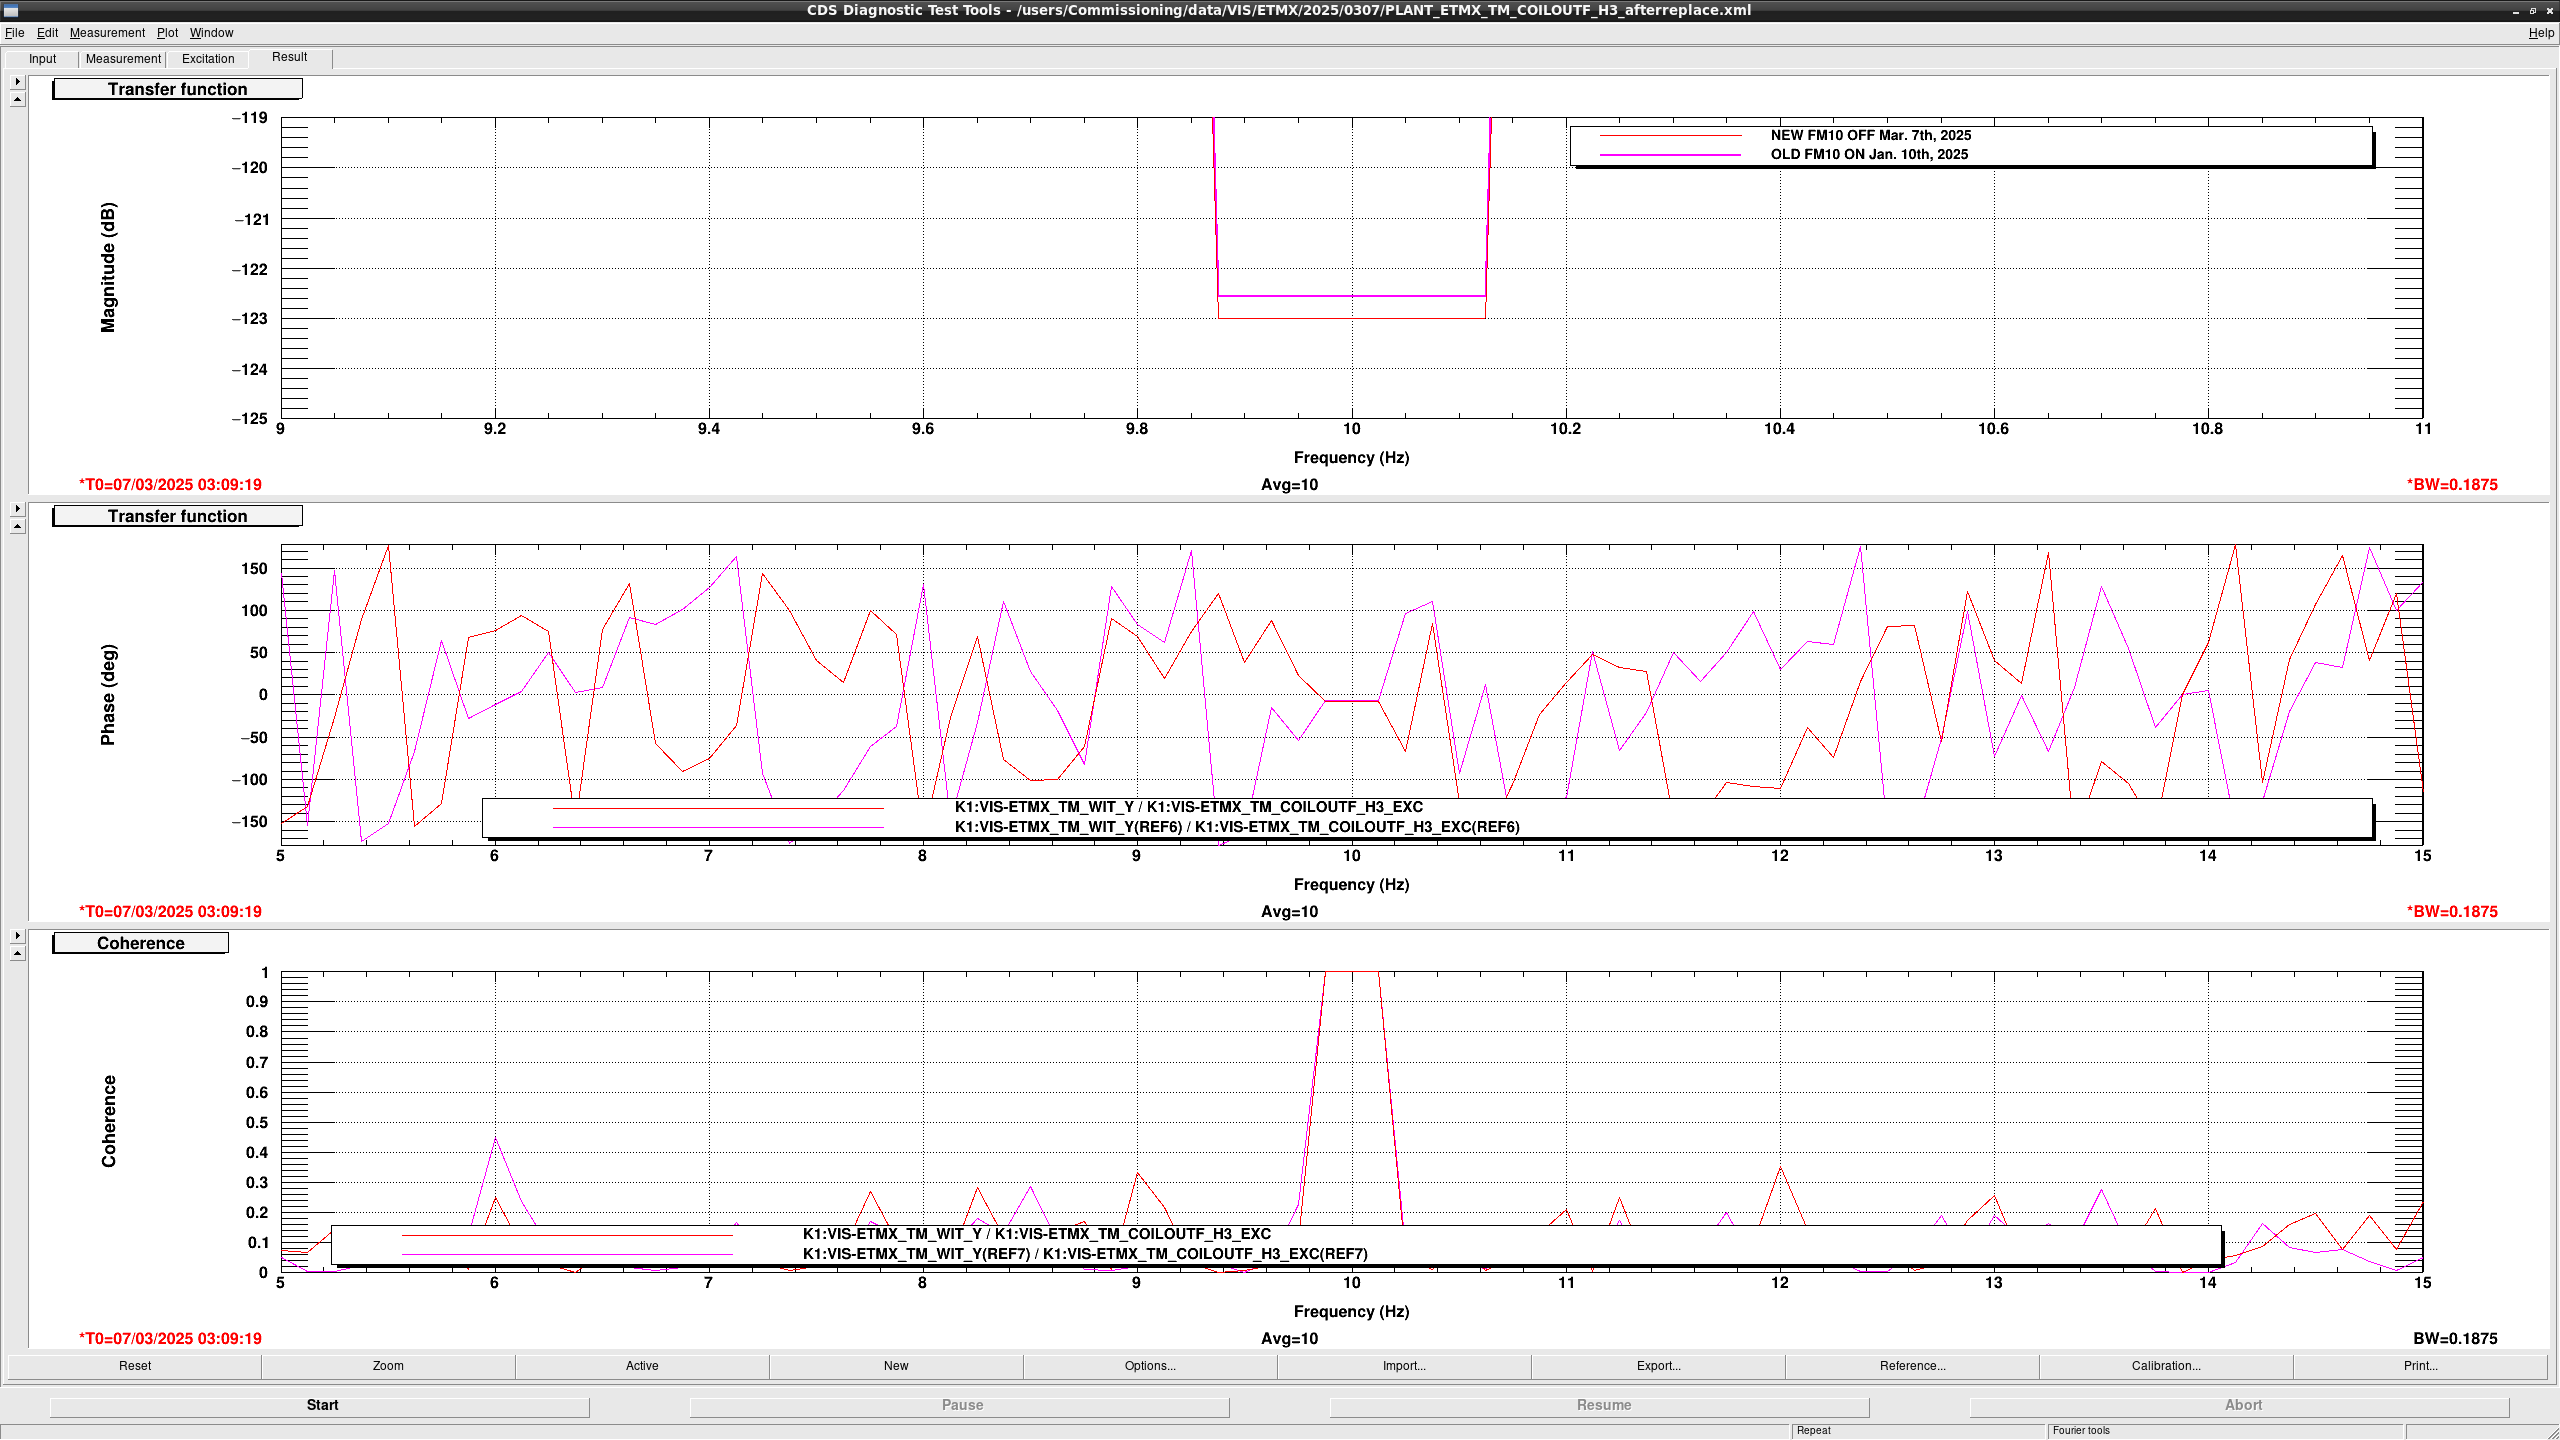Switch to the Excitation tab
Image resolution: width=2560 pixels, height=1440 pixels.
(x=208, y=59)
